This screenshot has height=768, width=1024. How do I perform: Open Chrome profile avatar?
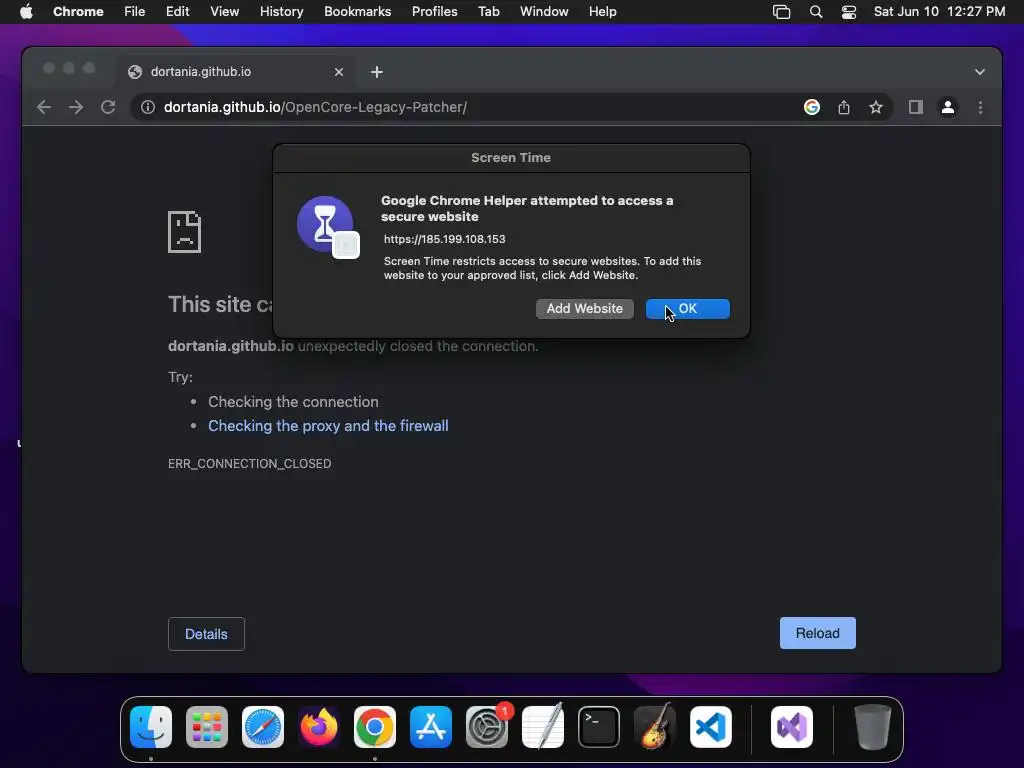948,107
